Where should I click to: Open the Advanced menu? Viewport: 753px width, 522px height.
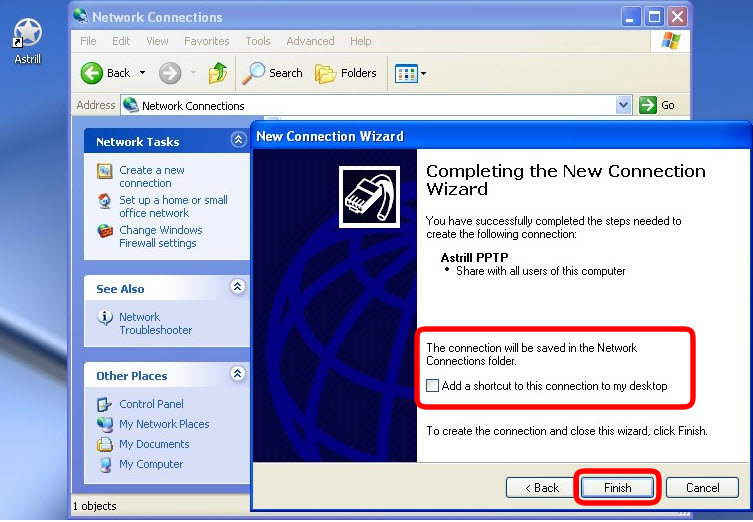pos(310,41)
